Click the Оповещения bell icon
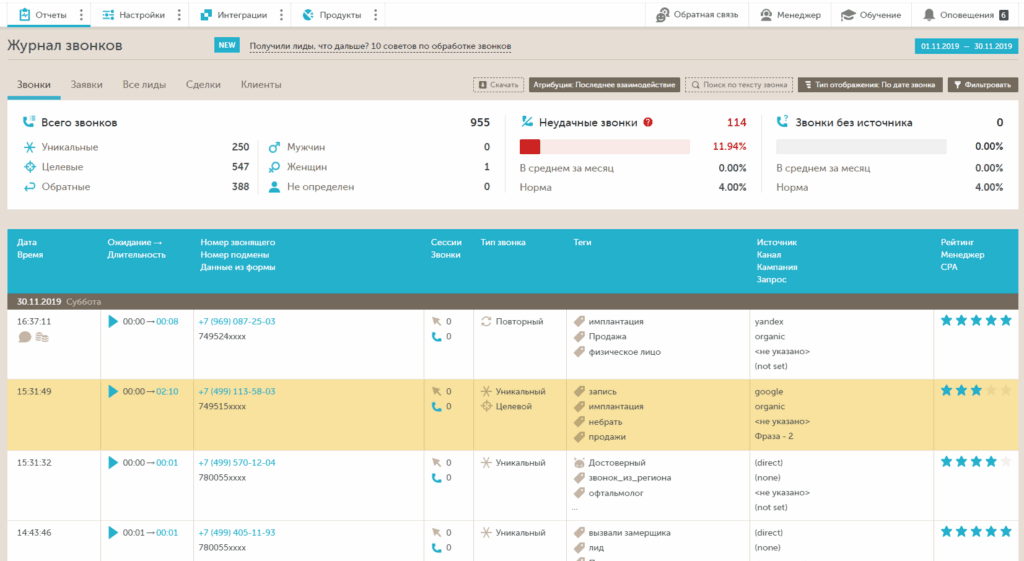The image size is (1024, 561). click(929, 14)
